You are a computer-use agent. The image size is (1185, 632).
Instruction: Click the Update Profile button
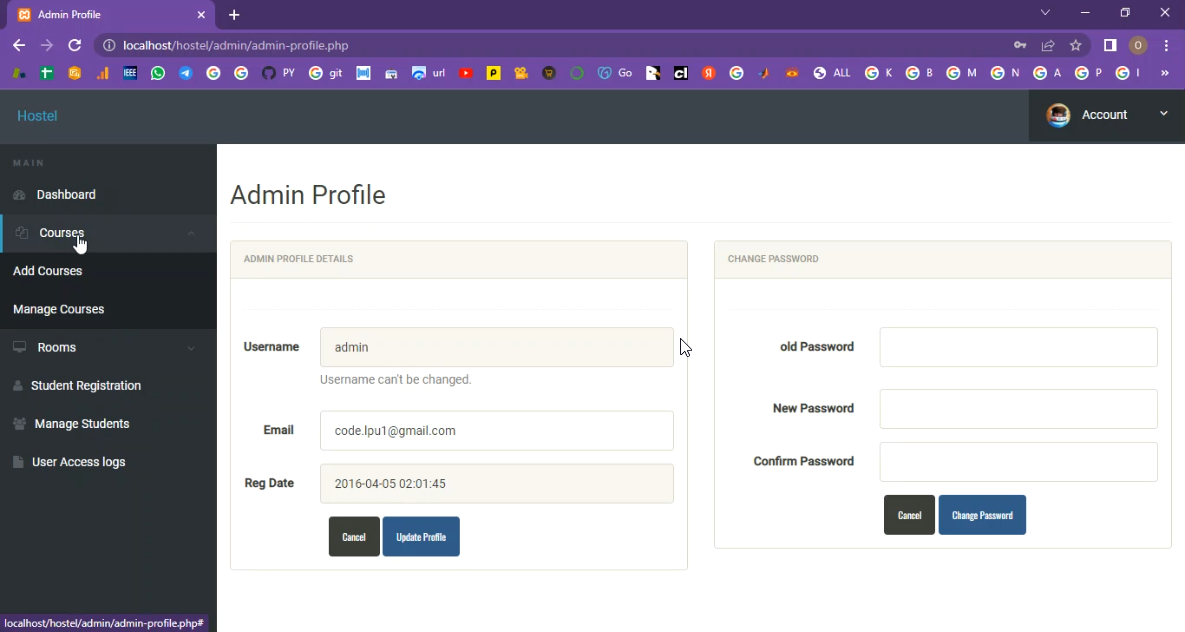tap(421, 537)
